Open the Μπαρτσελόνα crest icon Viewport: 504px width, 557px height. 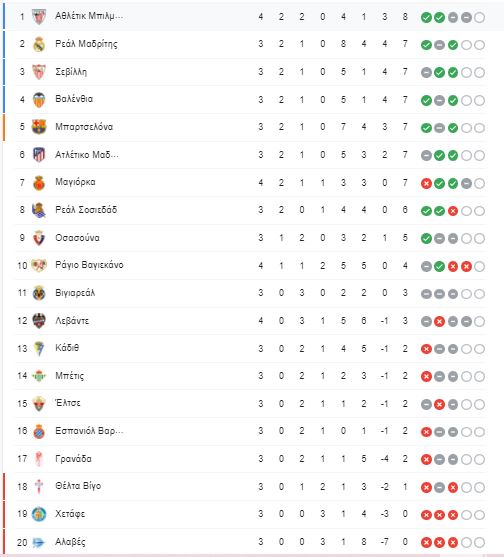click(39, 127)
